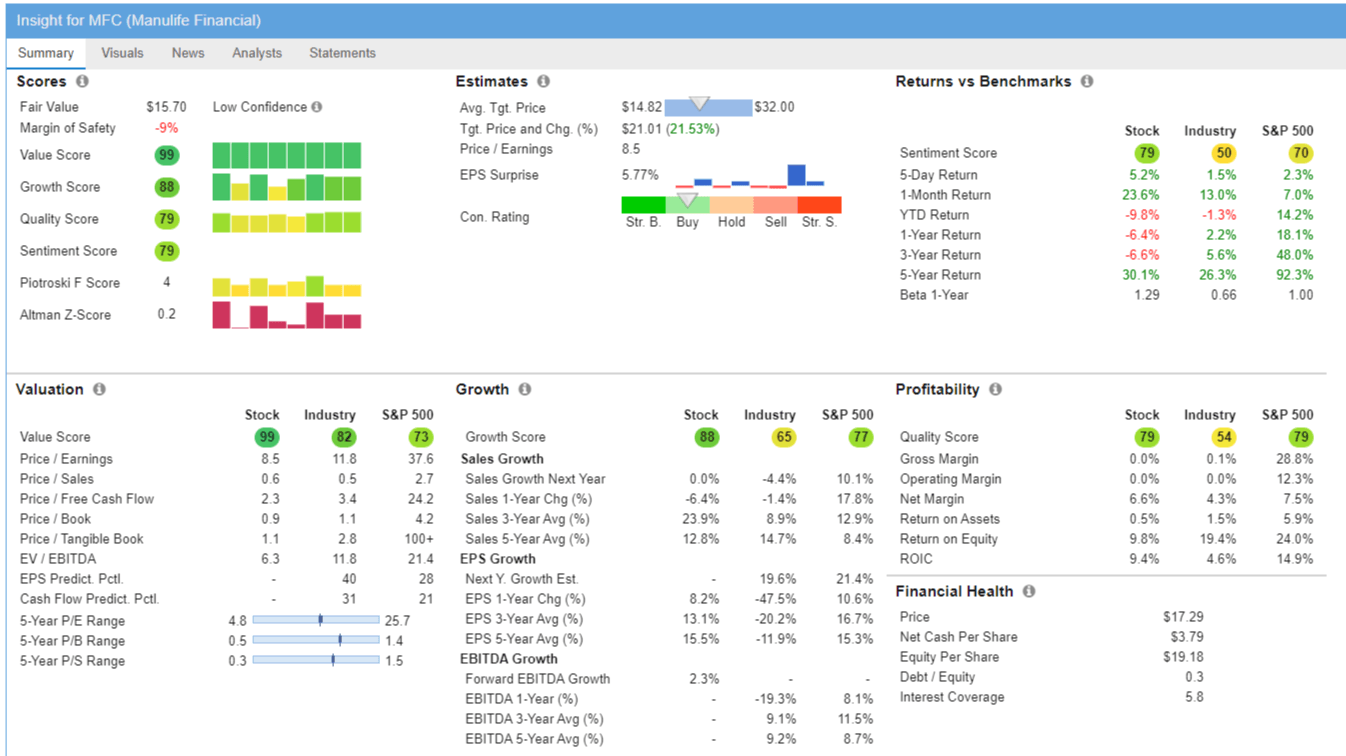Click the stock 5-Year Return 30.1% value
The height and width of the screenshot is (756, 1346).
pos(1141,275)
